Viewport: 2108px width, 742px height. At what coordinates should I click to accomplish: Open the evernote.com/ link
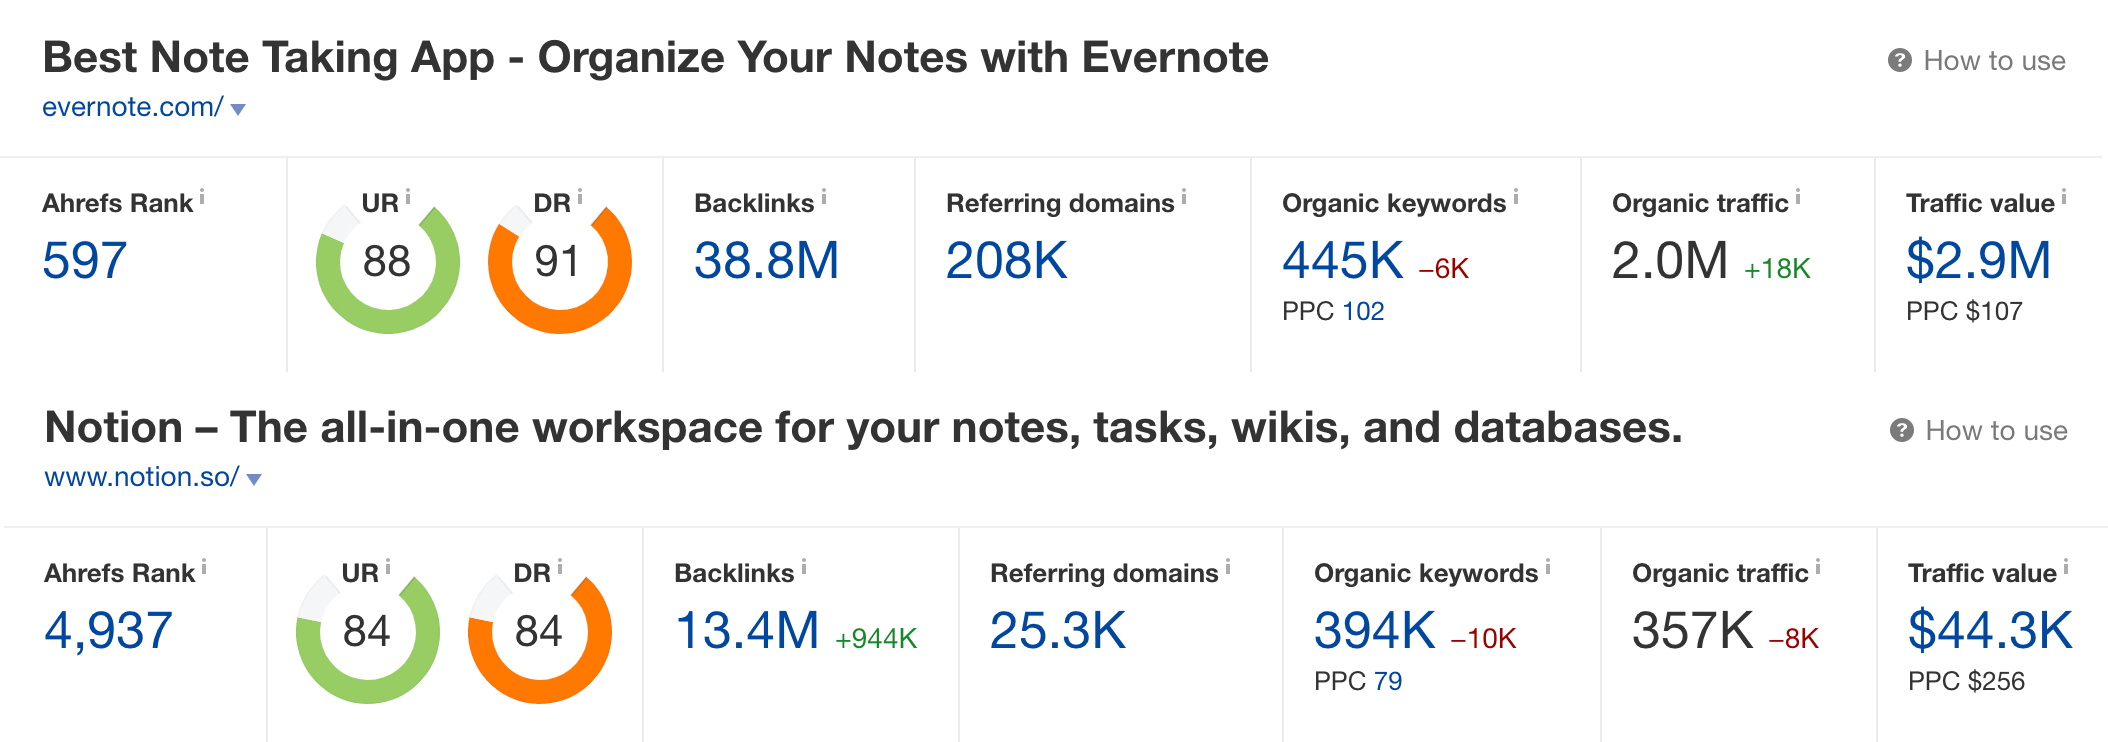133,107
